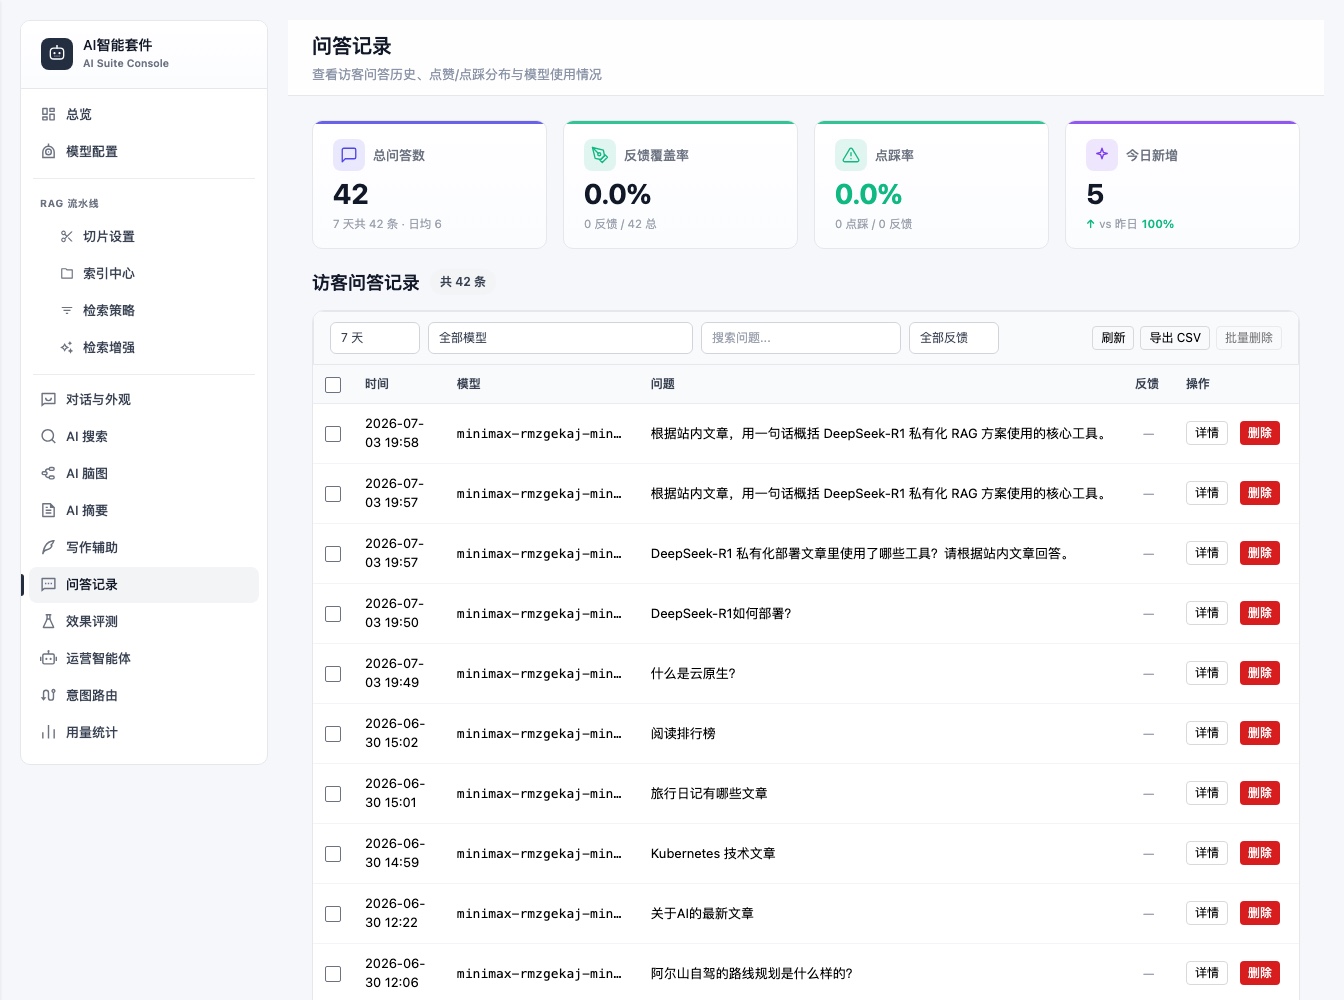Click the 意图路由 routing icon
The width and height of the screenshot is (1344, 1000).
(48, 695)
